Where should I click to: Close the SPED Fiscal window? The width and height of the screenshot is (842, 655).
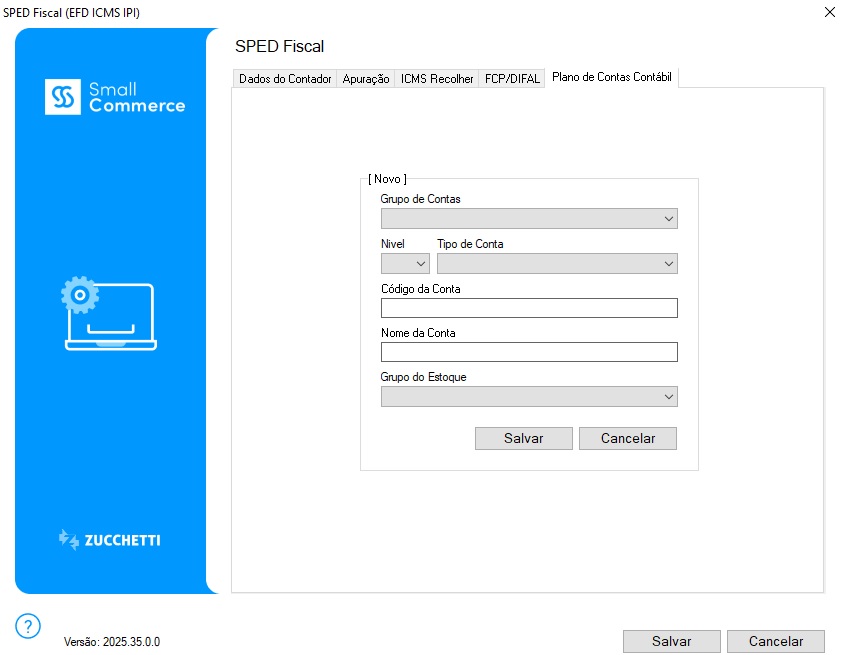[x=828, y=12]
